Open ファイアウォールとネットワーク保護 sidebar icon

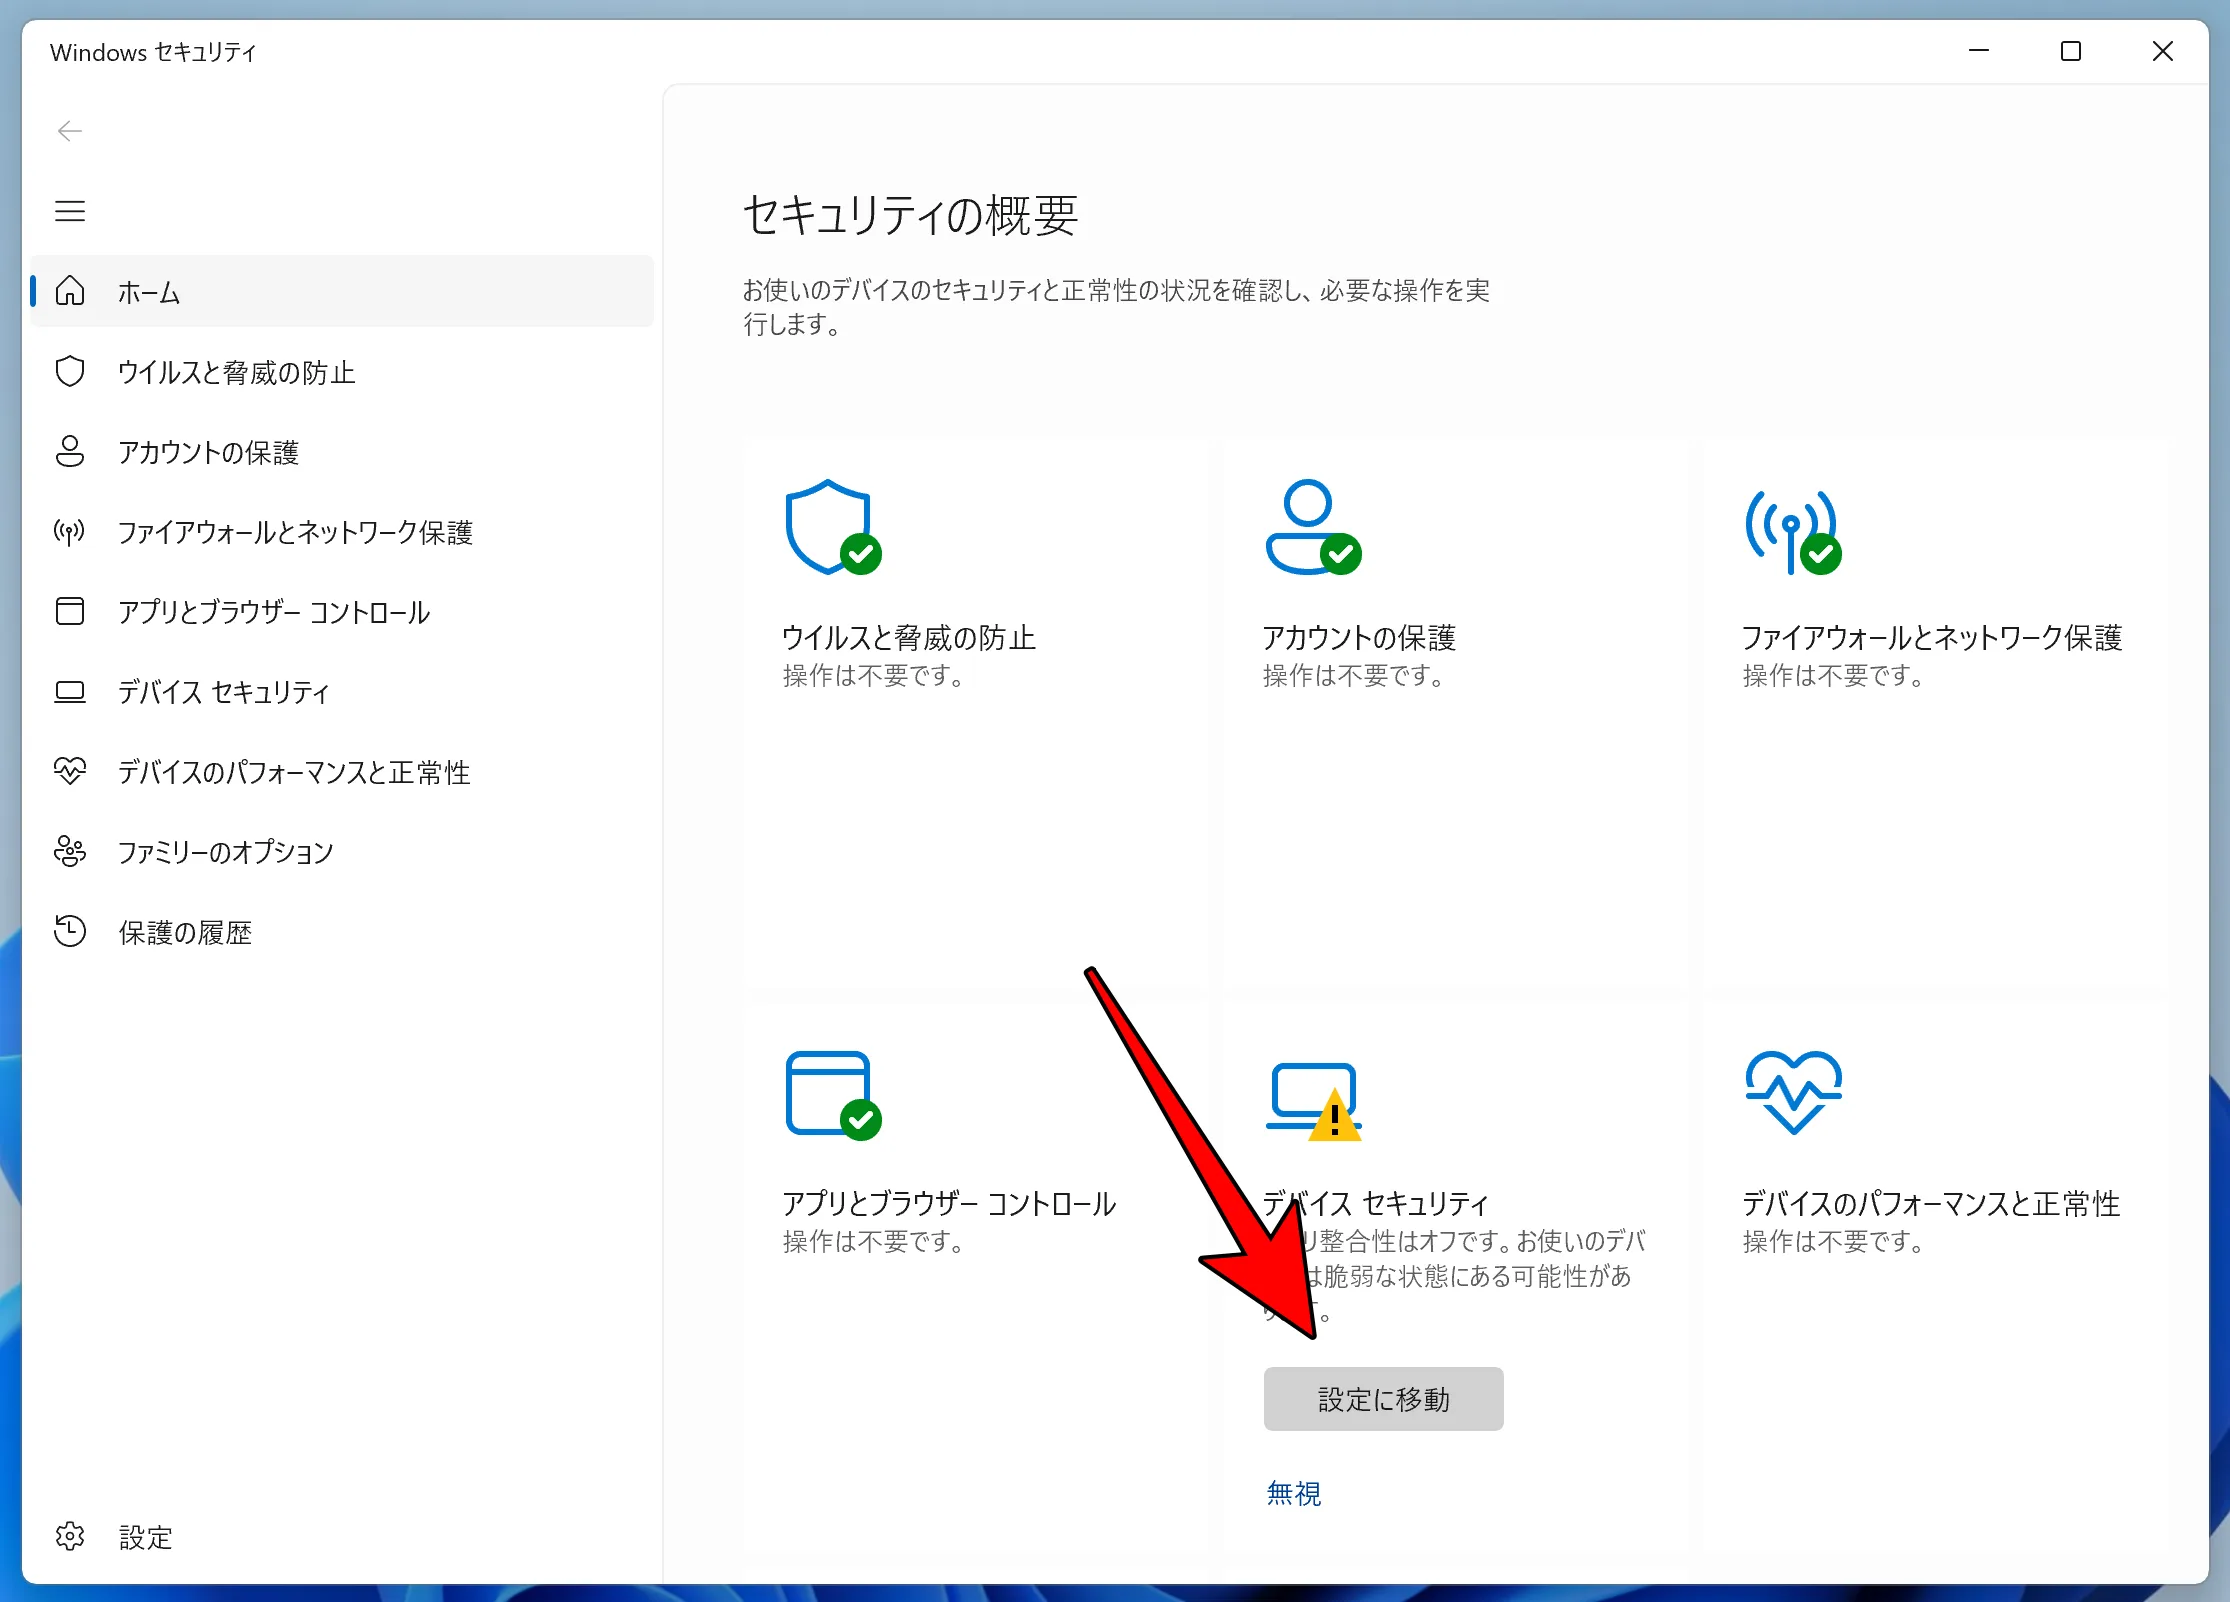pyautogui.click(x=69, y=532)
